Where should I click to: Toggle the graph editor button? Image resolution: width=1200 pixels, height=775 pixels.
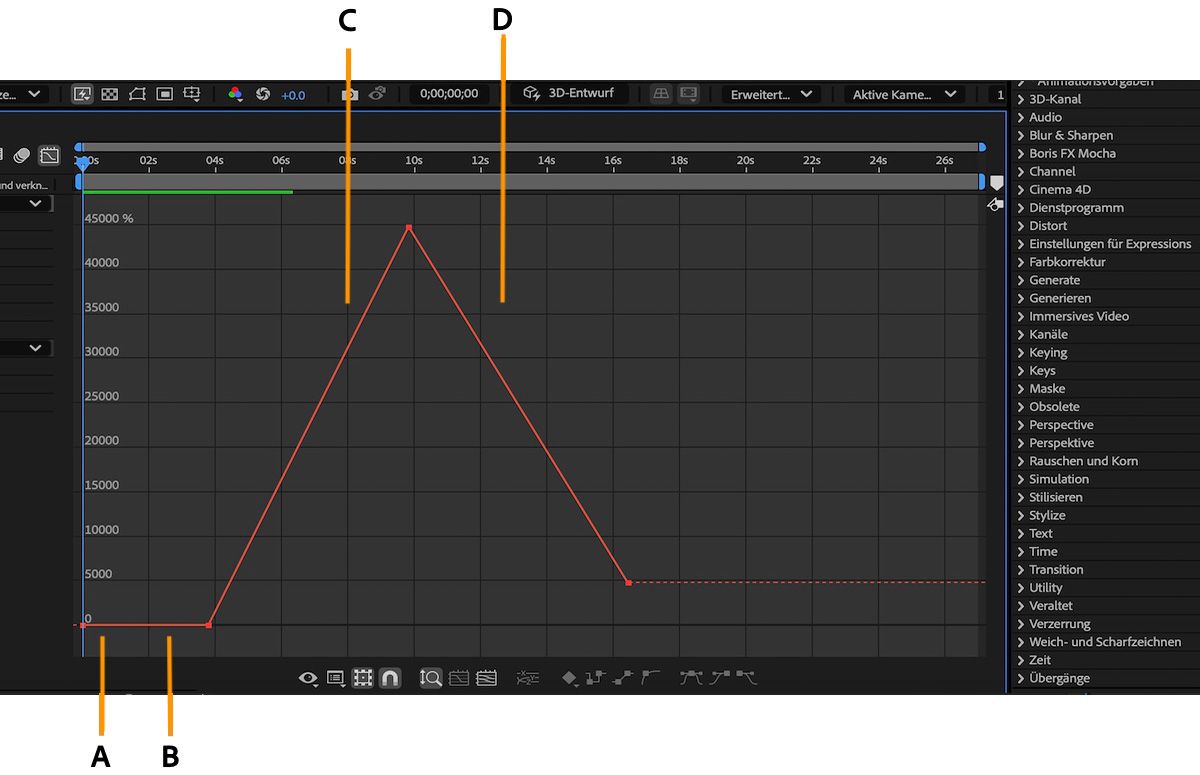pos(49,155)
